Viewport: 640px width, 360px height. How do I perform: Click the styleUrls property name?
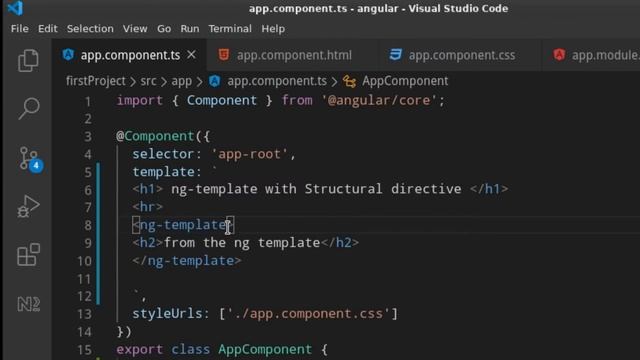coord(167,313)
